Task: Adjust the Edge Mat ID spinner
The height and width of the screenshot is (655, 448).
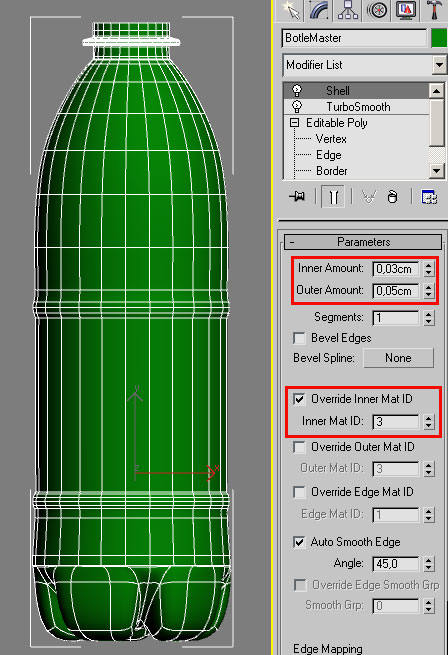Action: (429, 515)
